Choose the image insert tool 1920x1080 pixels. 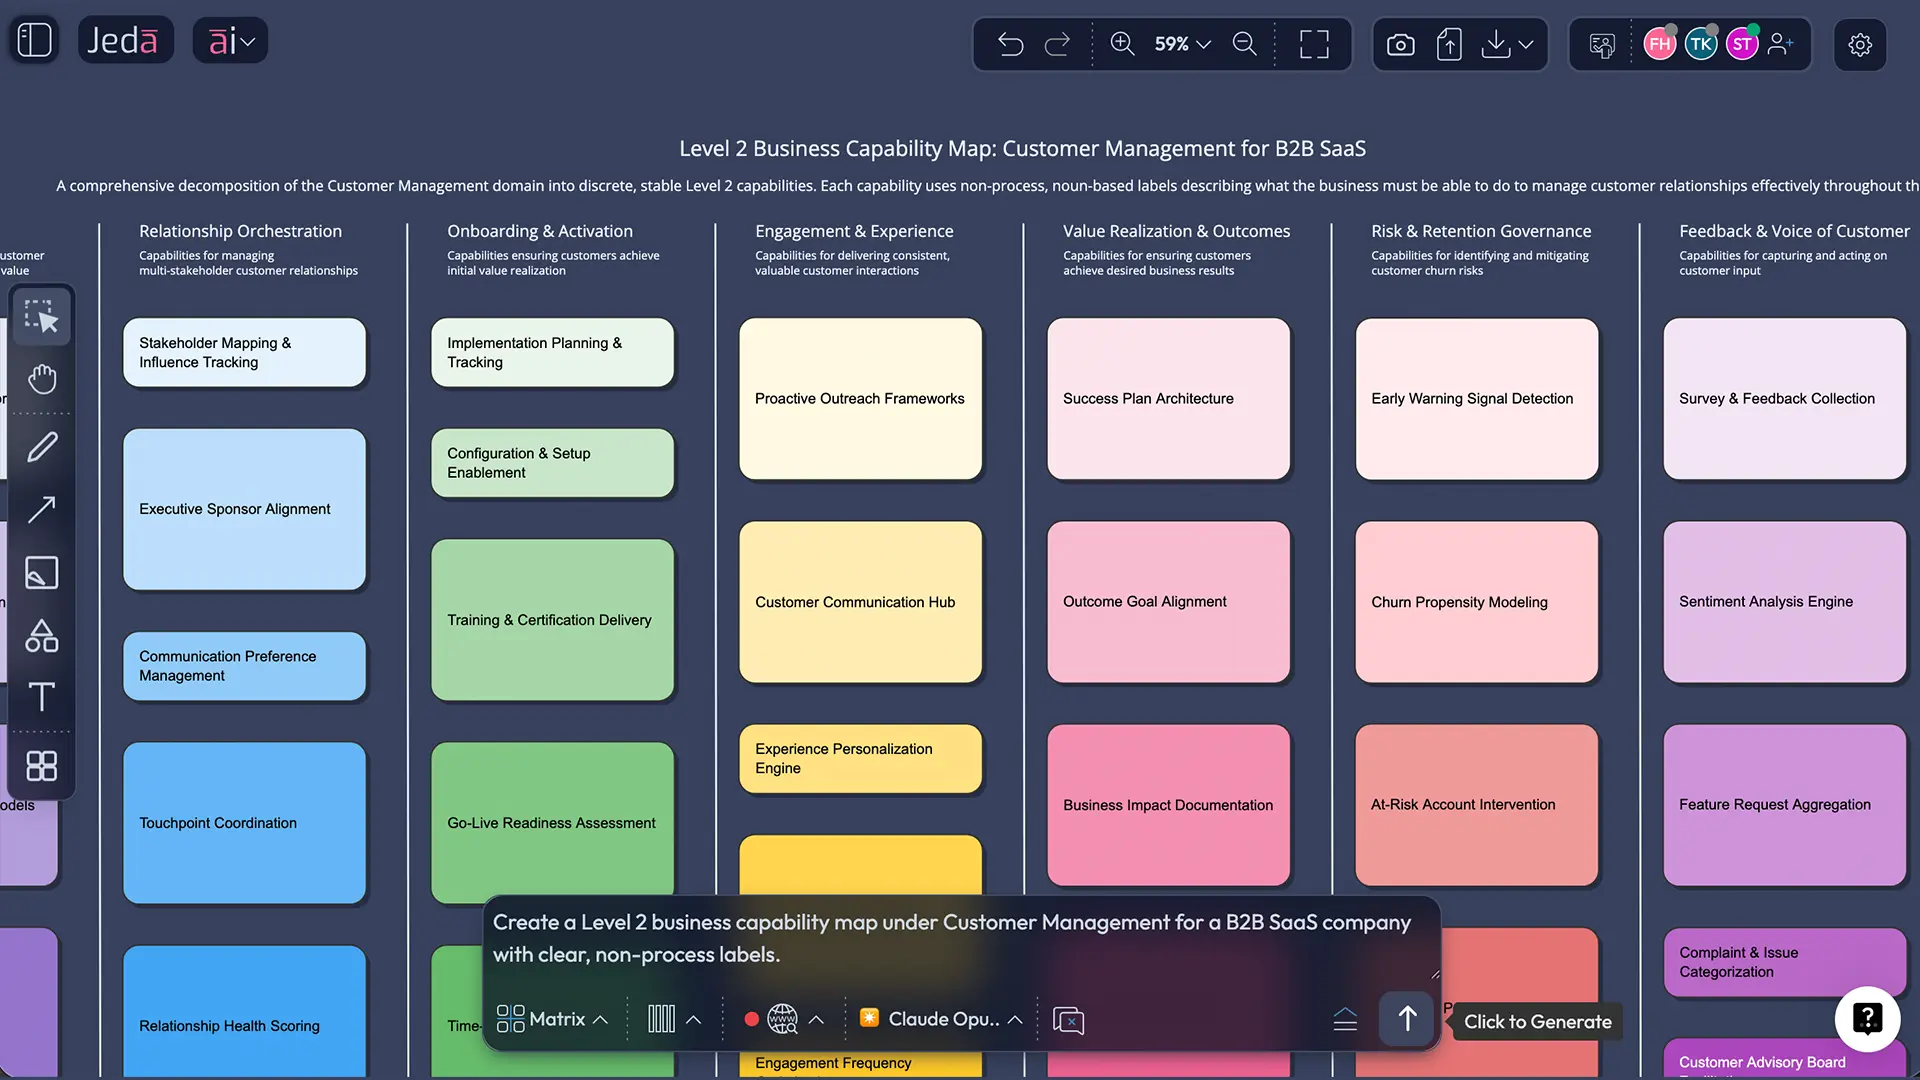(x=42, y=573)
